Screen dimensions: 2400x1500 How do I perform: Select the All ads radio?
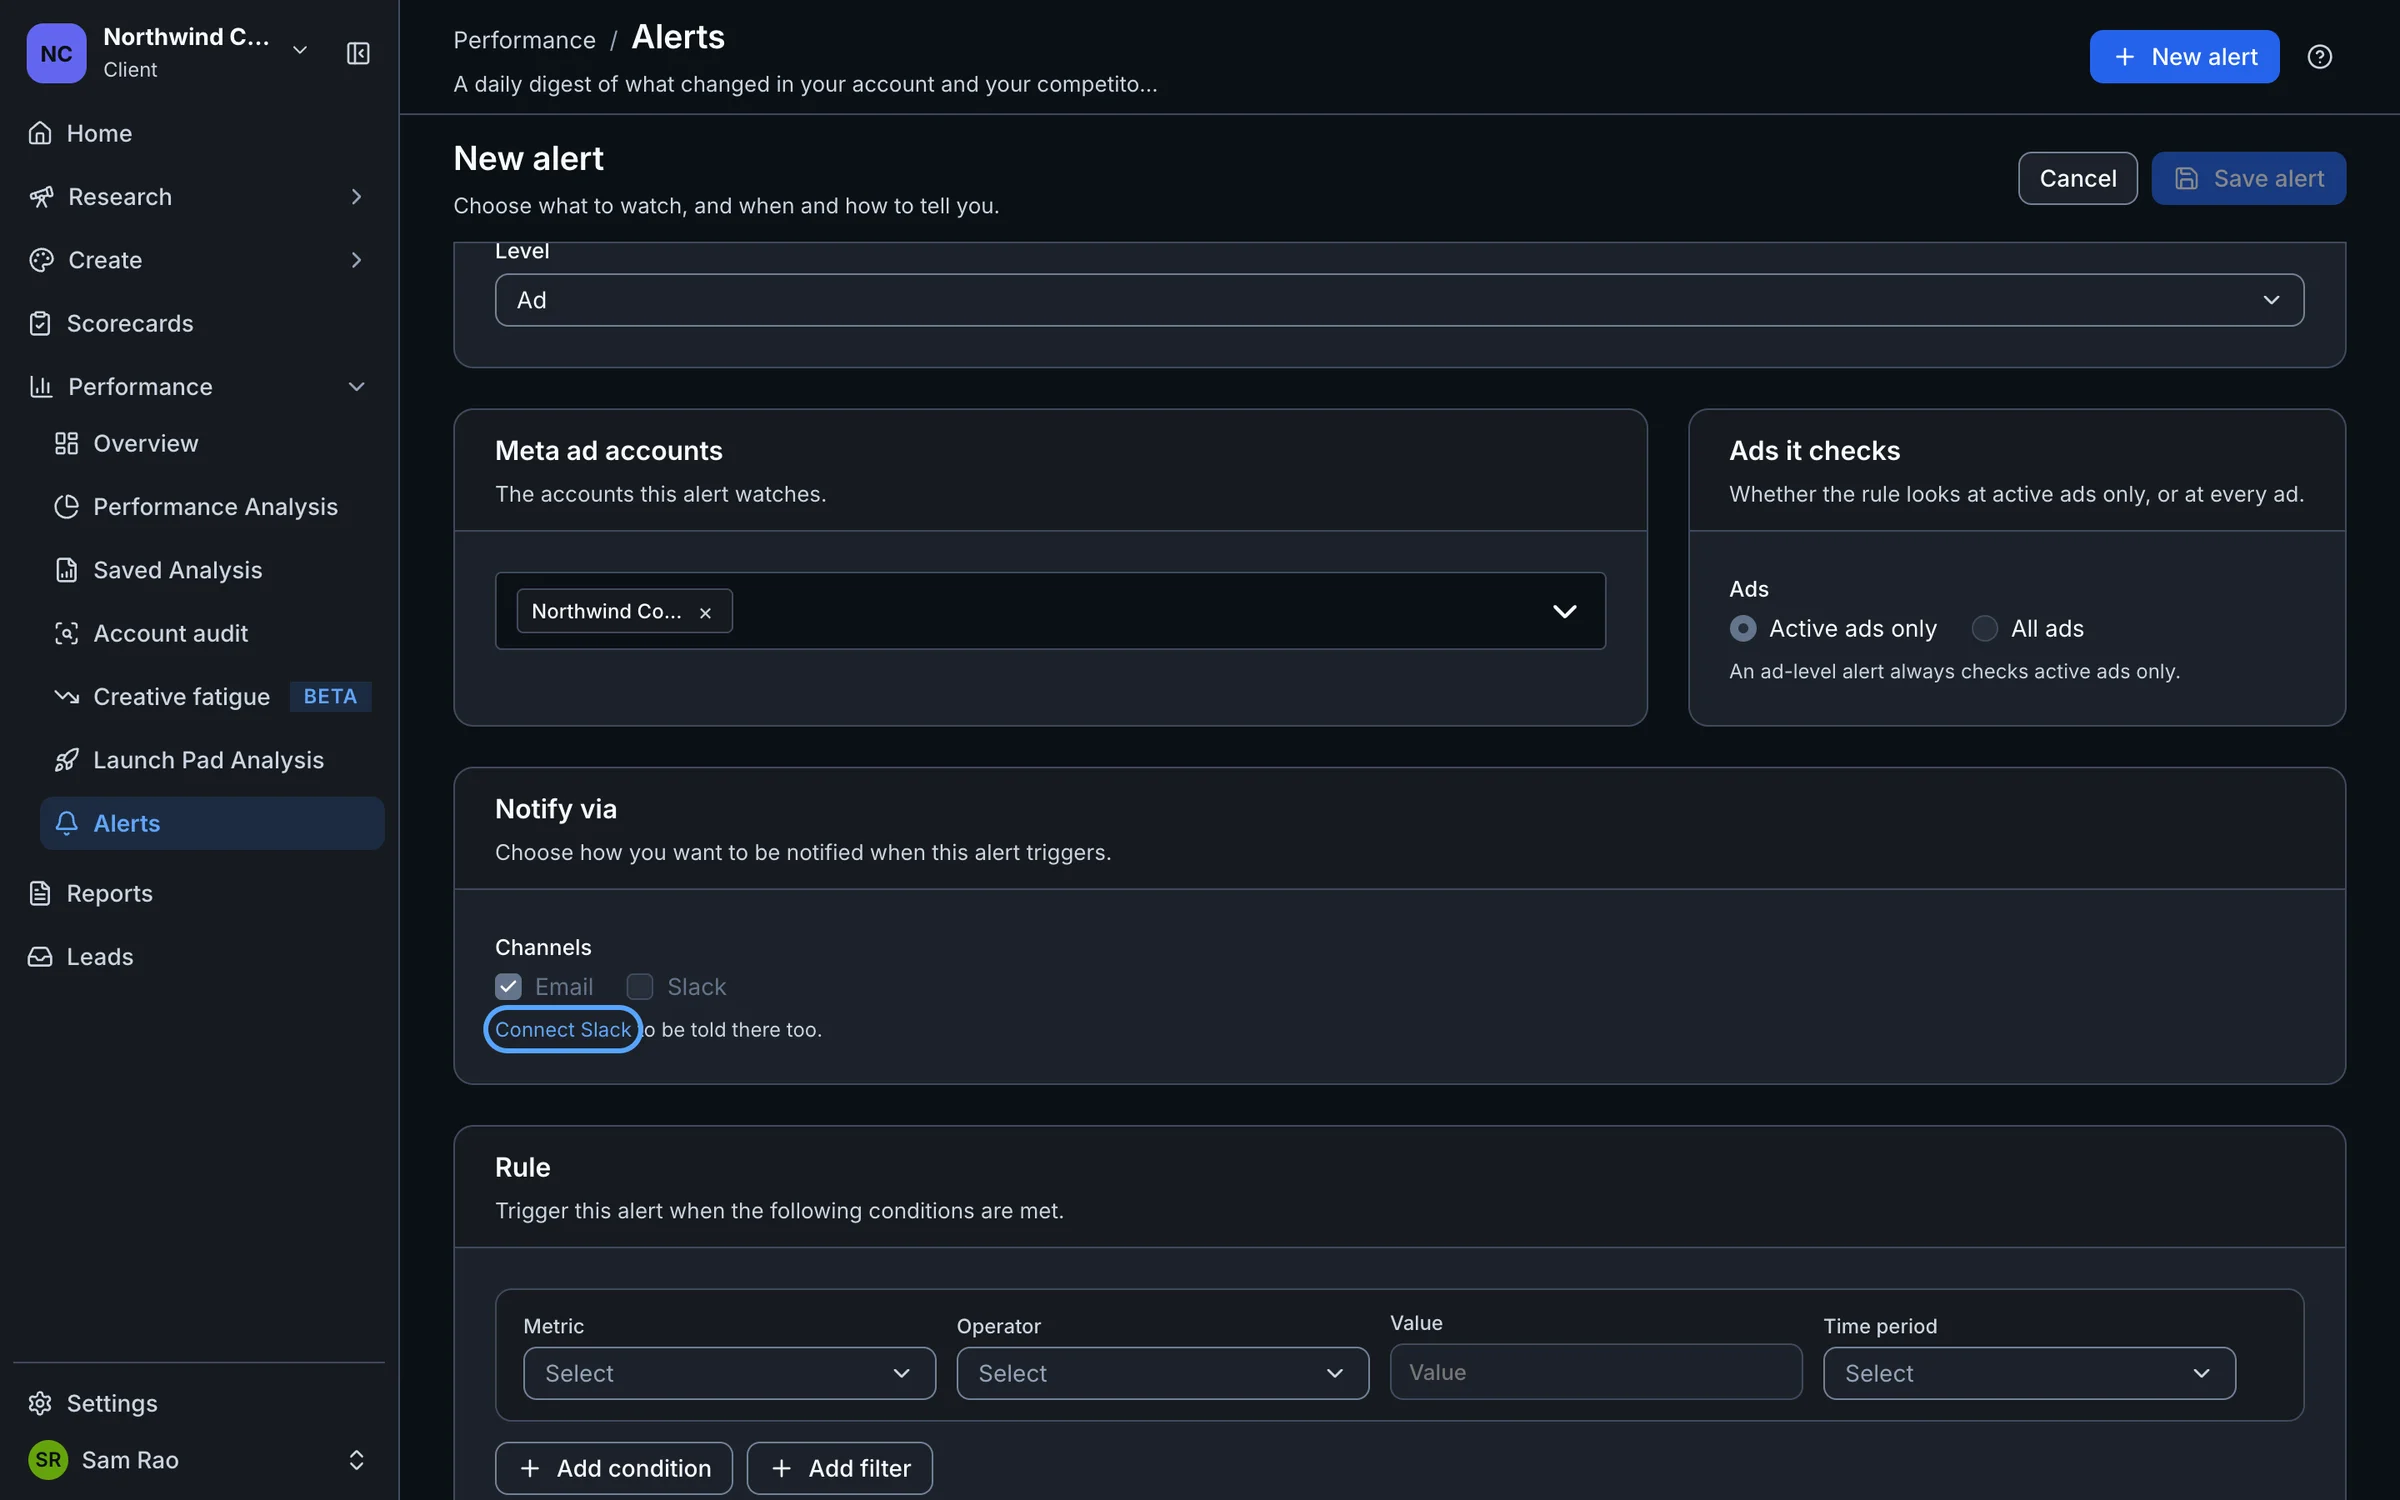click(x=1984, y=628)
